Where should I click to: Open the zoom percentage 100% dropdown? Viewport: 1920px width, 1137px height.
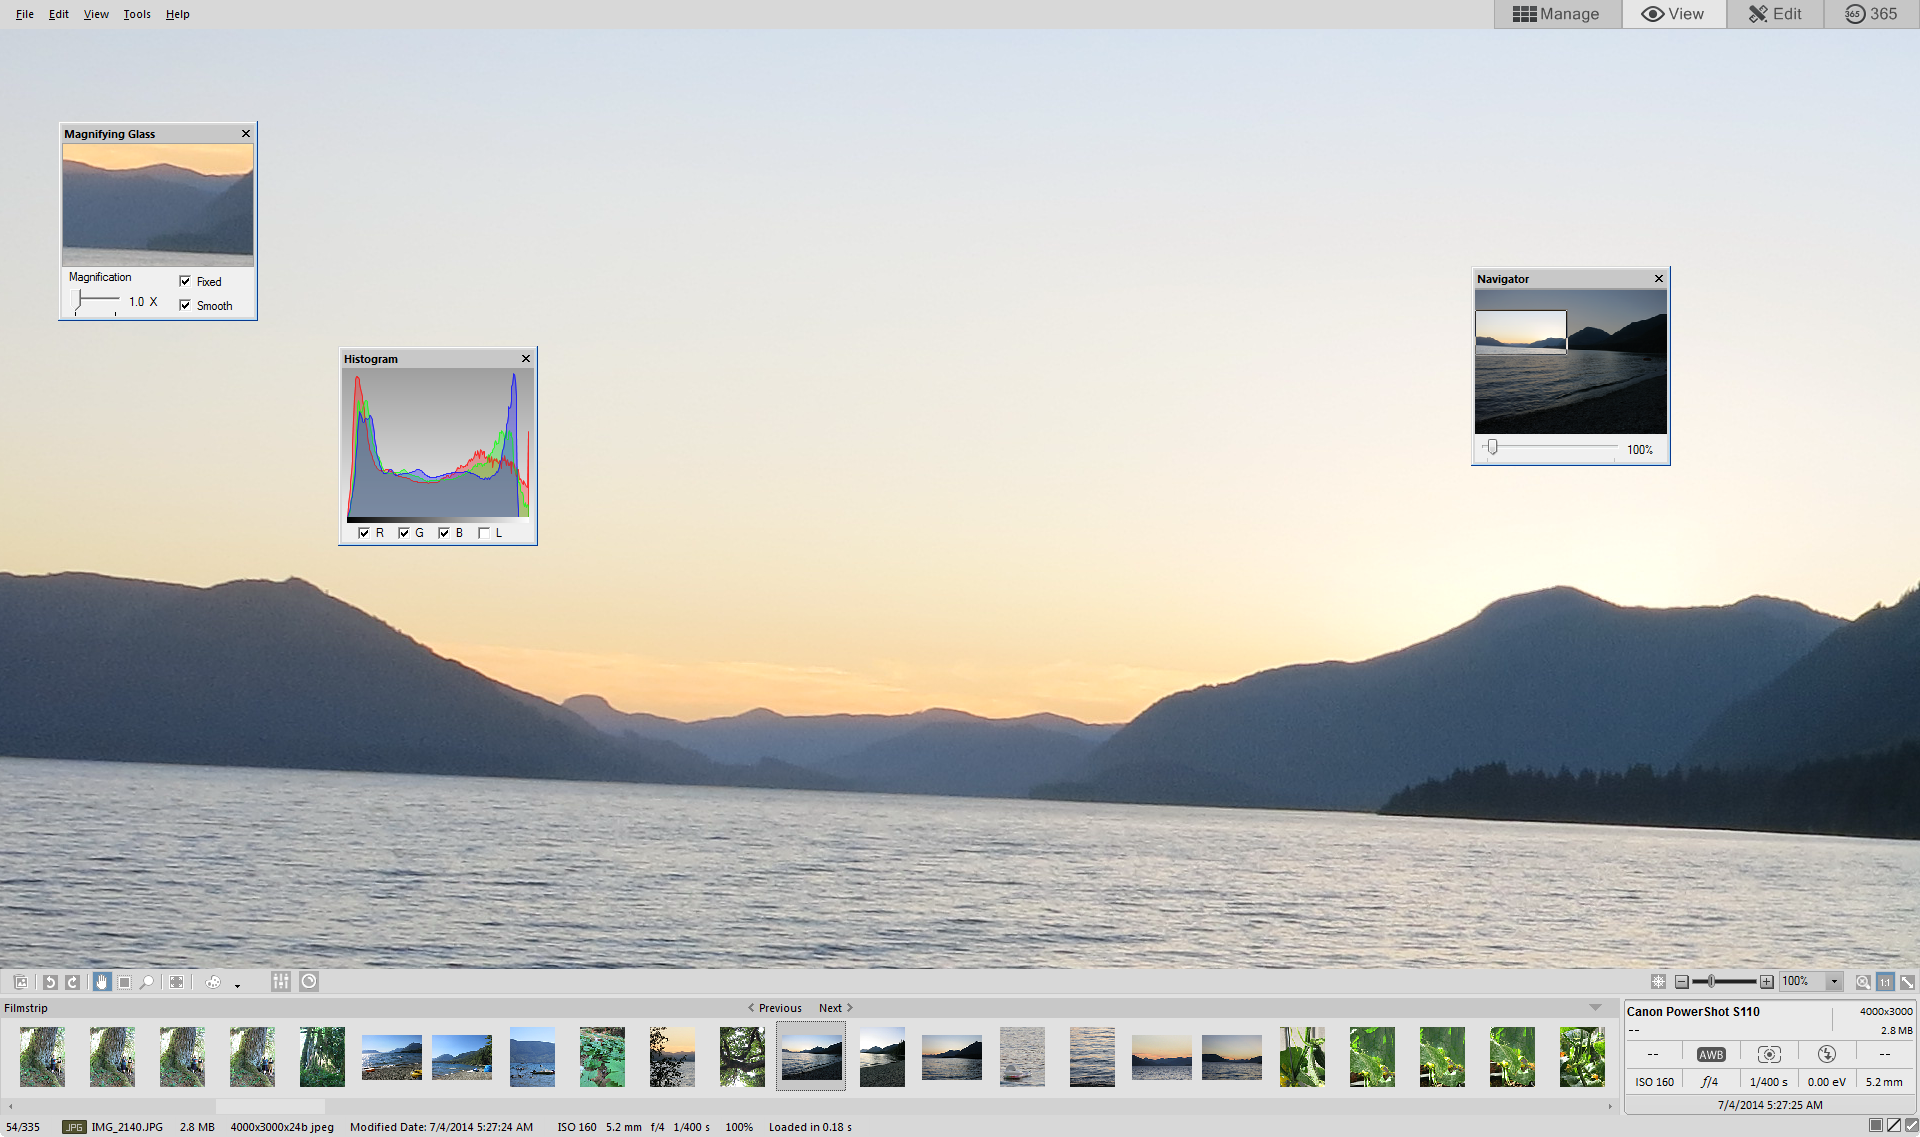[1834, 982]
